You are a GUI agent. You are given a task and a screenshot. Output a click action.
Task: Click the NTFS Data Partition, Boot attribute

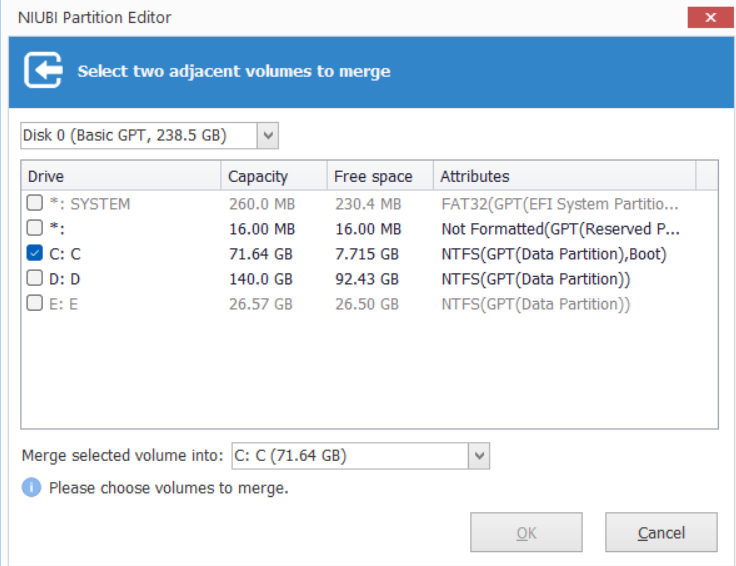[x=554, y=254]
